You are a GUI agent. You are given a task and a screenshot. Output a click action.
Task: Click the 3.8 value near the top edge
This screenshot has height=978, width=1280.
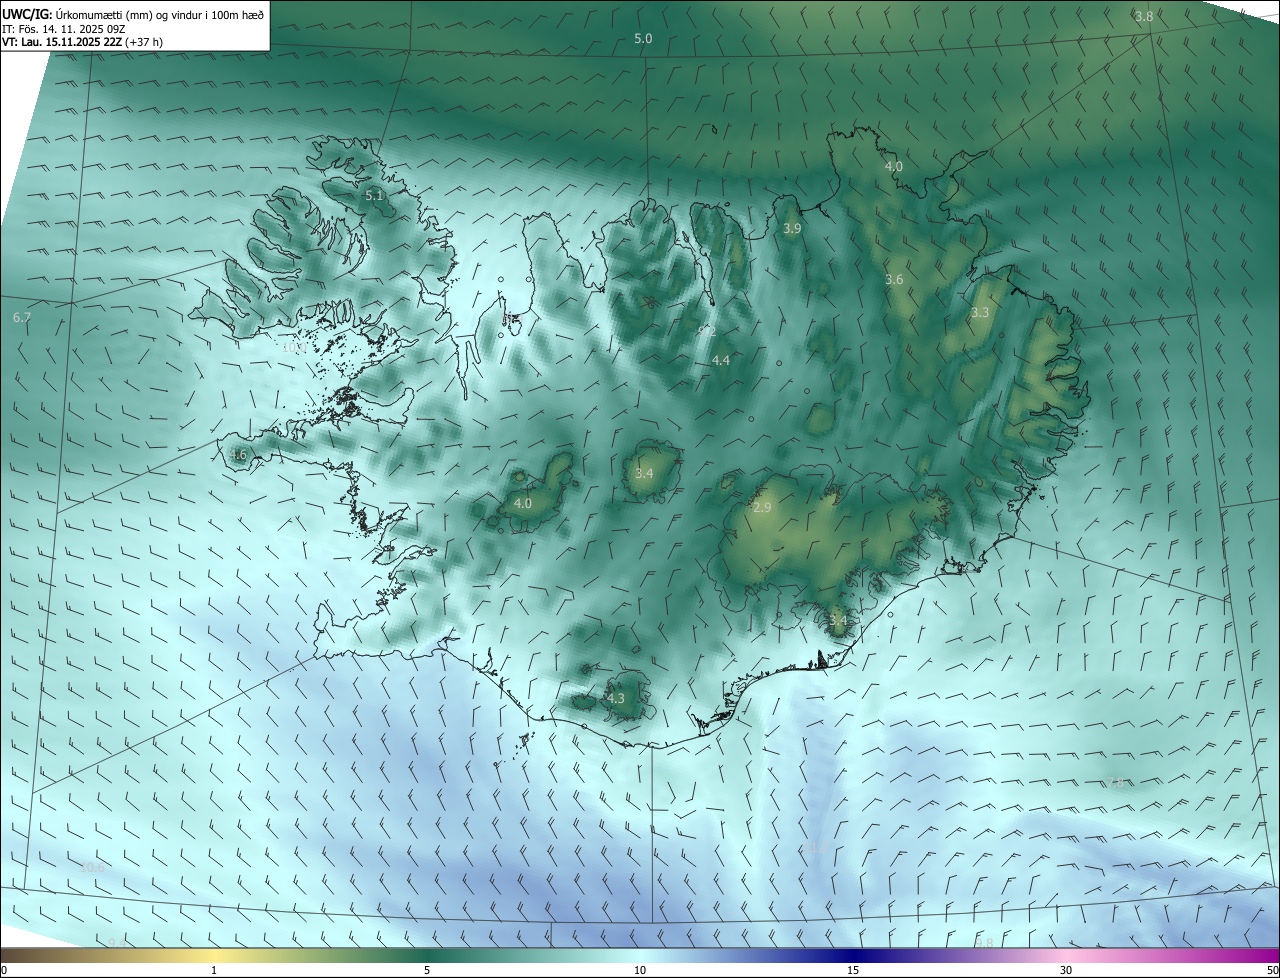1144,17
